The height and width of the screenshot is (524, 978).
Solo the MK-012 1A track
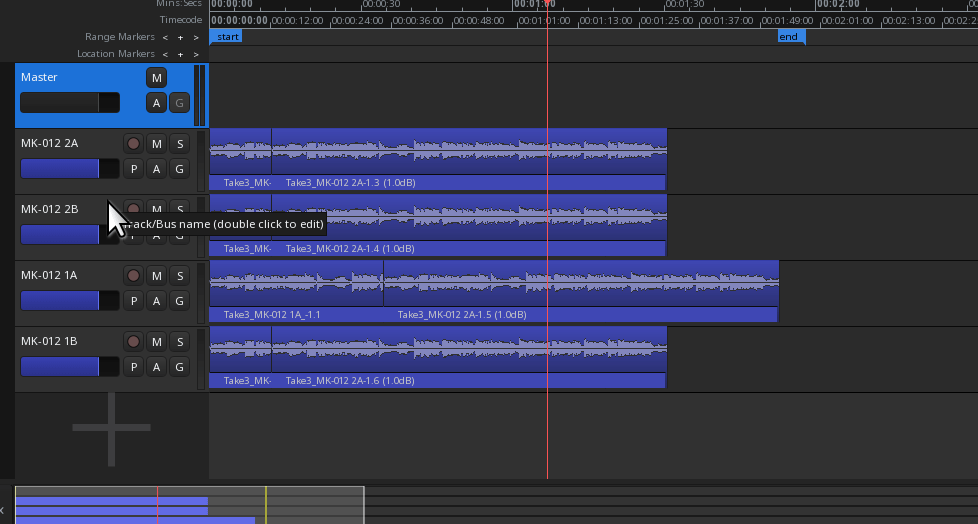[179, 276]
